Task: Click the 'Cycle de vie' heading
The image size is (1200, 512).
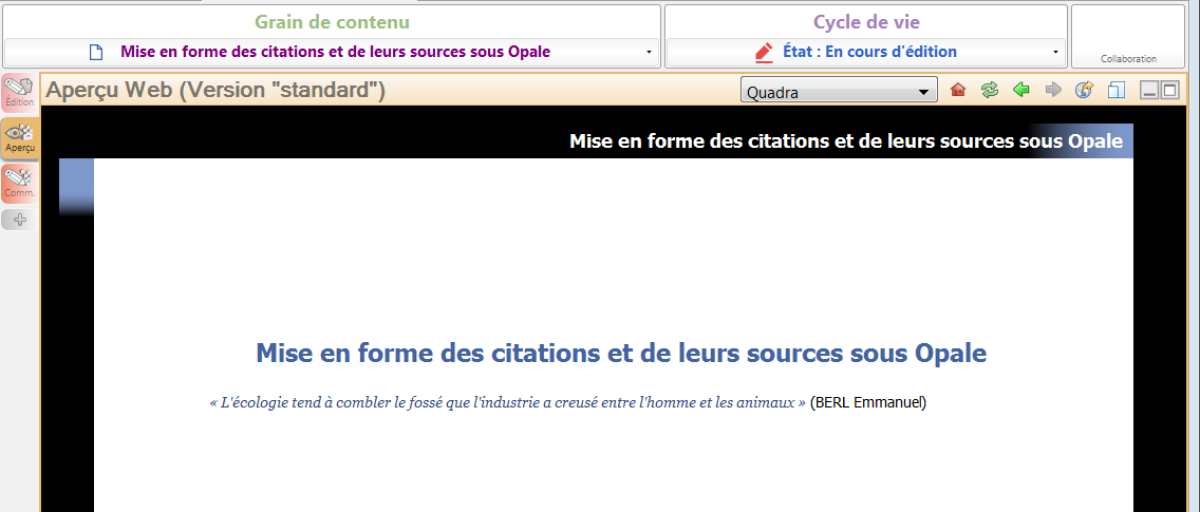Action: click(x=866, y=22)
